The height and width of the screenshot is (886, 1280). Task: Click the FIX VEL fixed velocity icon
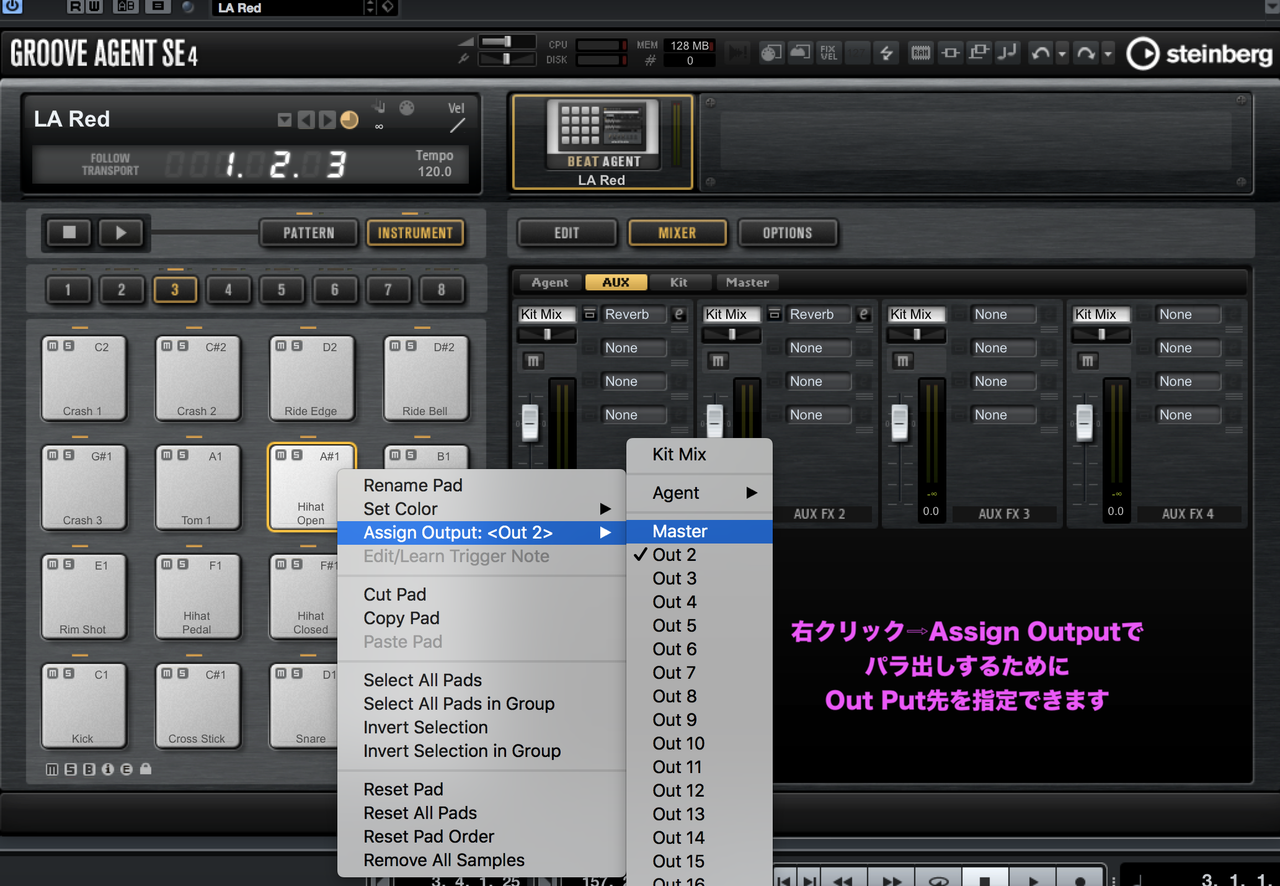coord(828,53)
